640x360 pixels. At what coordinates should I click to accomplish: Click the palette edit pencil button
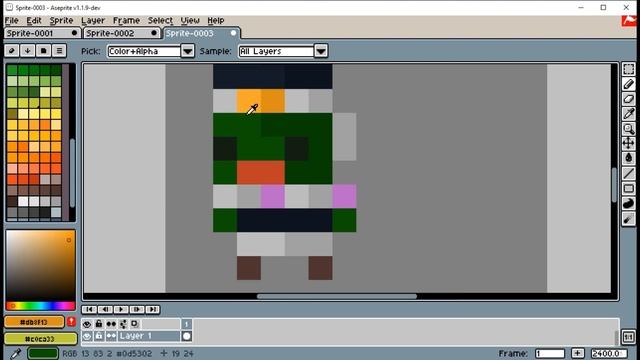tap(11, 51)
